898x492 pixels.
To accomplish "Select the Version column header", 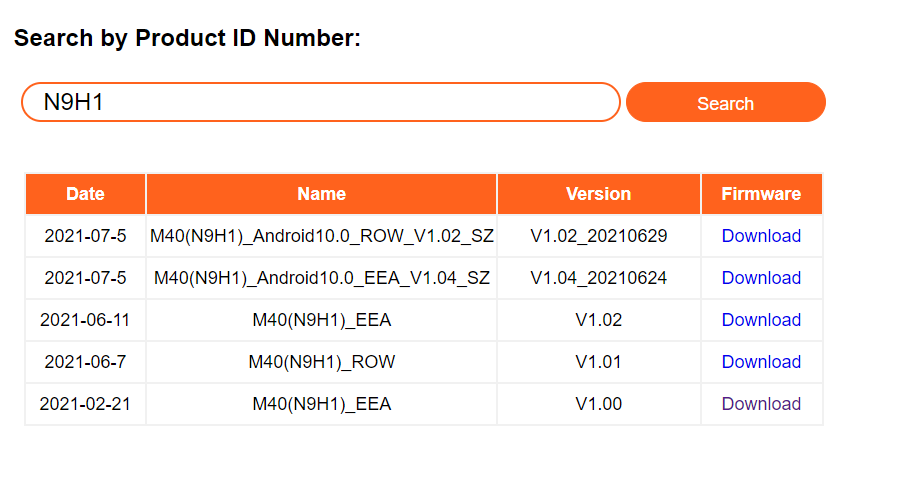I will pos(598,194).
